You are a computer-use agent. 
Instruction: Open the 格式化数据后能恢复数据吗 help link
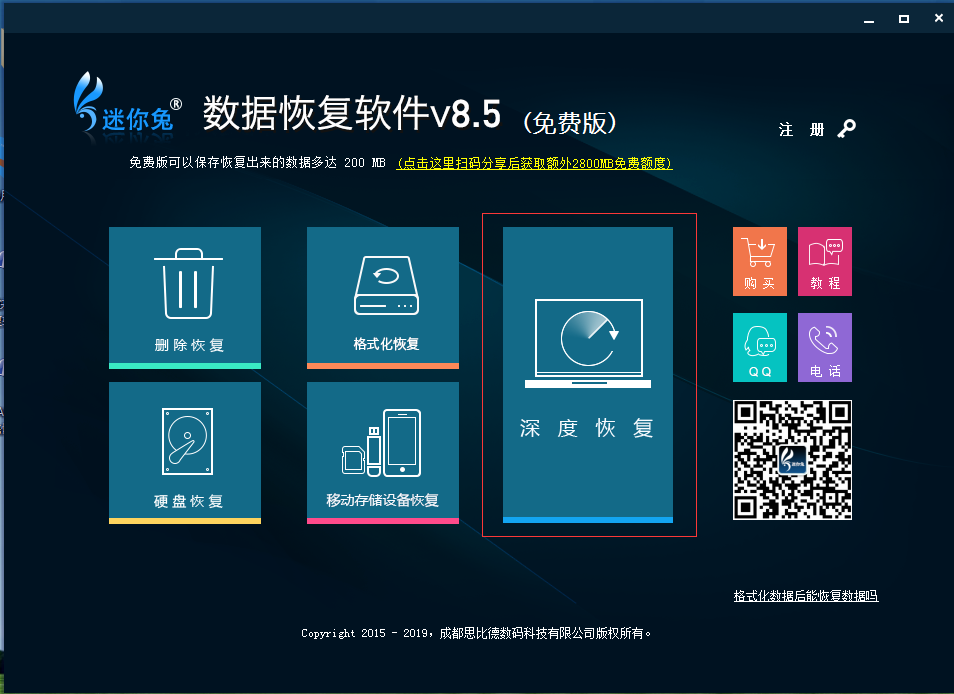[806, 595]
